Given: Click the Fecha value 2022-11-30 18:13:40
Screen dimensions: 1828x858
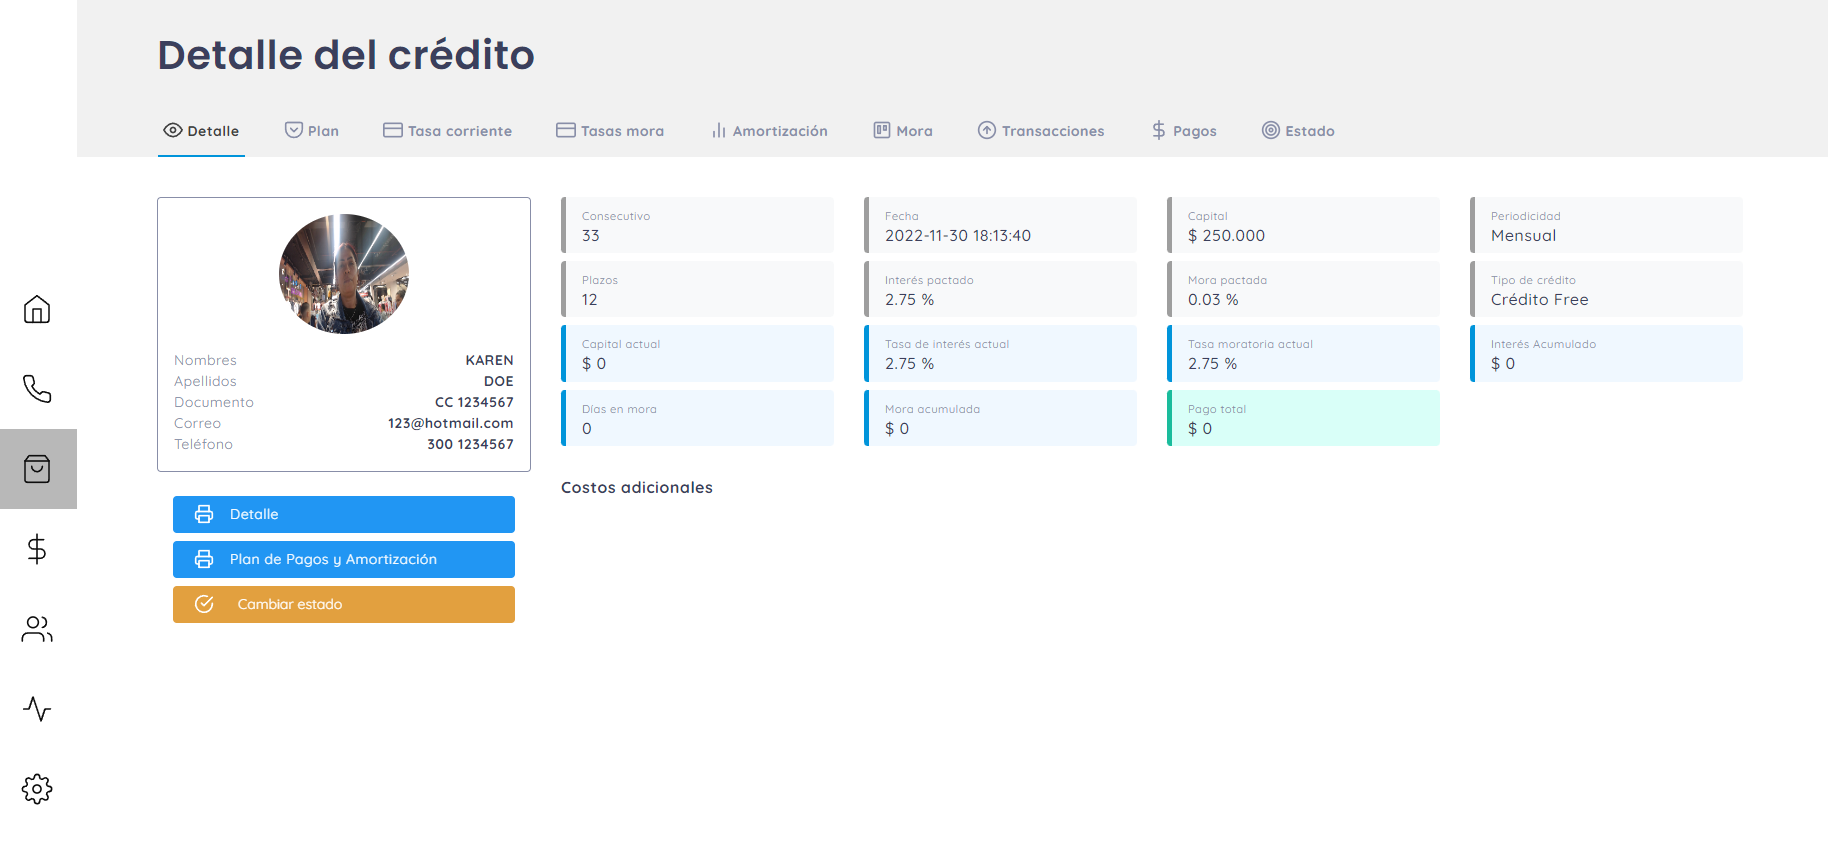Looking at the screenshot, I should coord(958,236).
